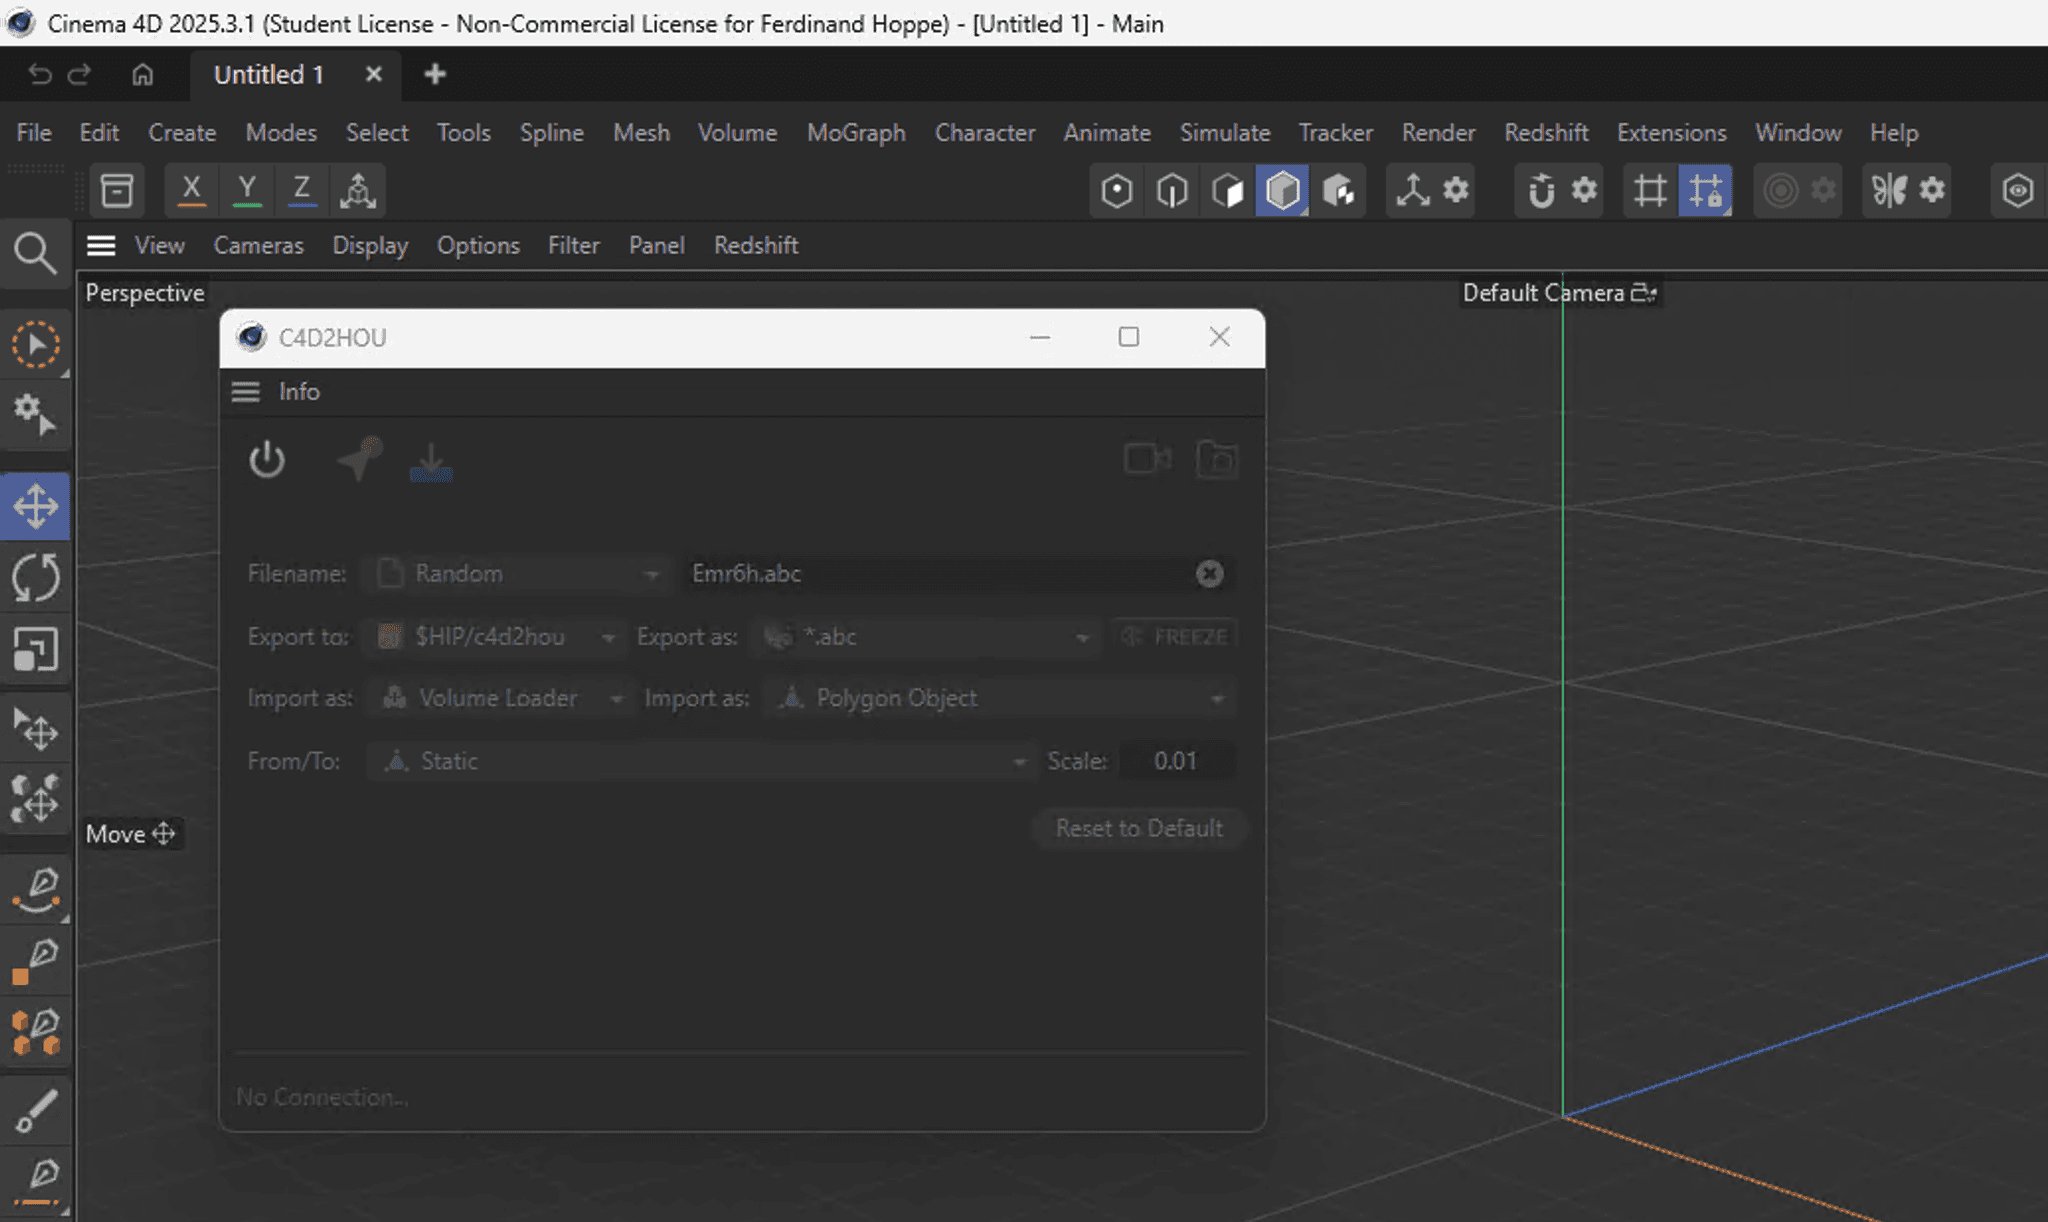The width and height of the screenshot is (2048, 1222).
Task: Activate the Scale tool
Action: coord(37,649)
